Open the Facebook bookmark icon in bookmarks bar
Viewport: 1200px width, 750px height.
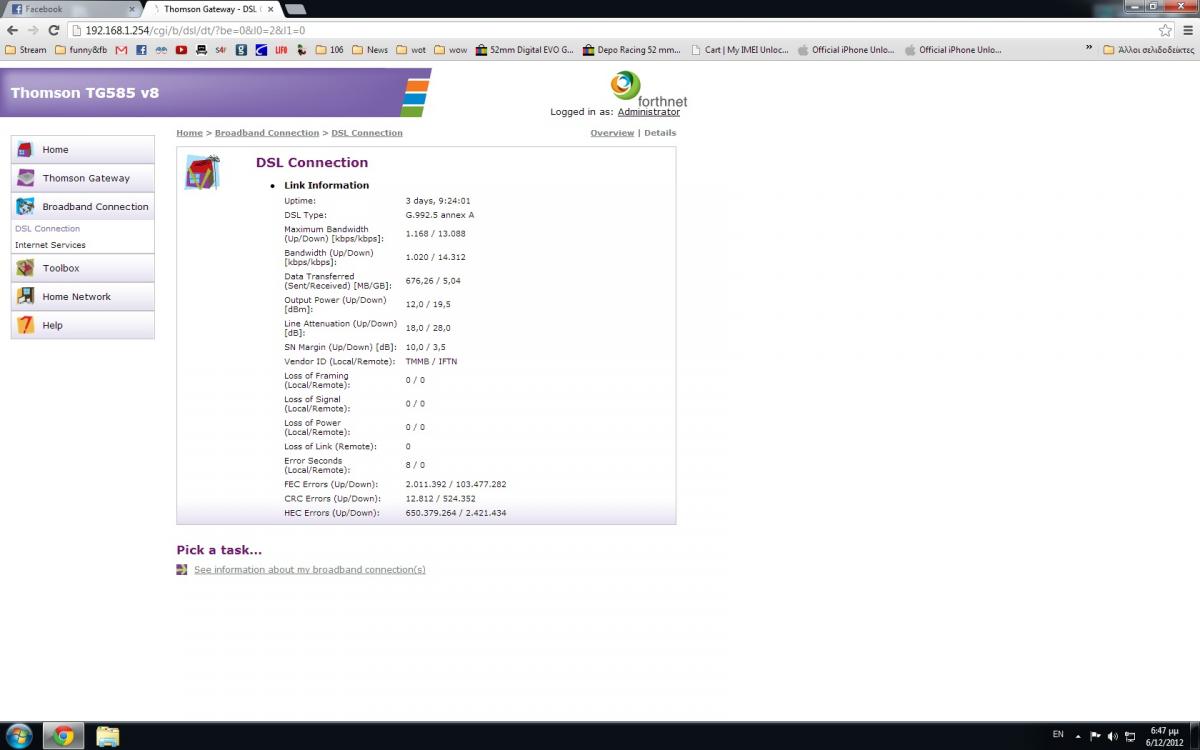[141, 50]
